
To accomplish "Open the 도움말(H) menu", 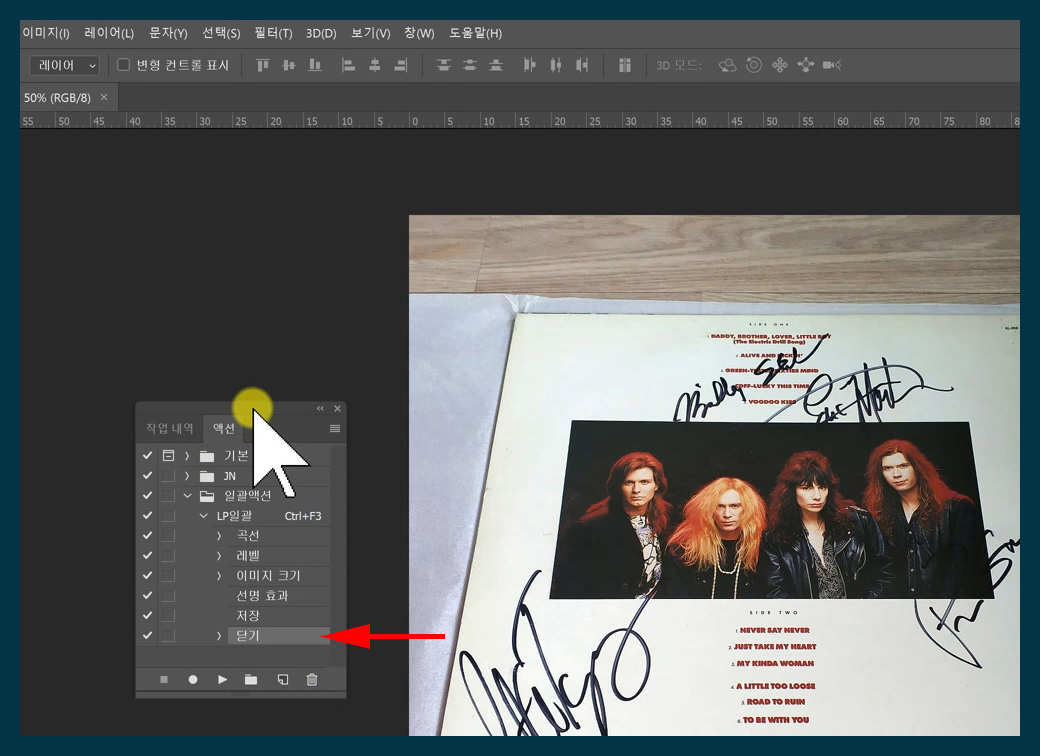I will click(x=475, y=32).
